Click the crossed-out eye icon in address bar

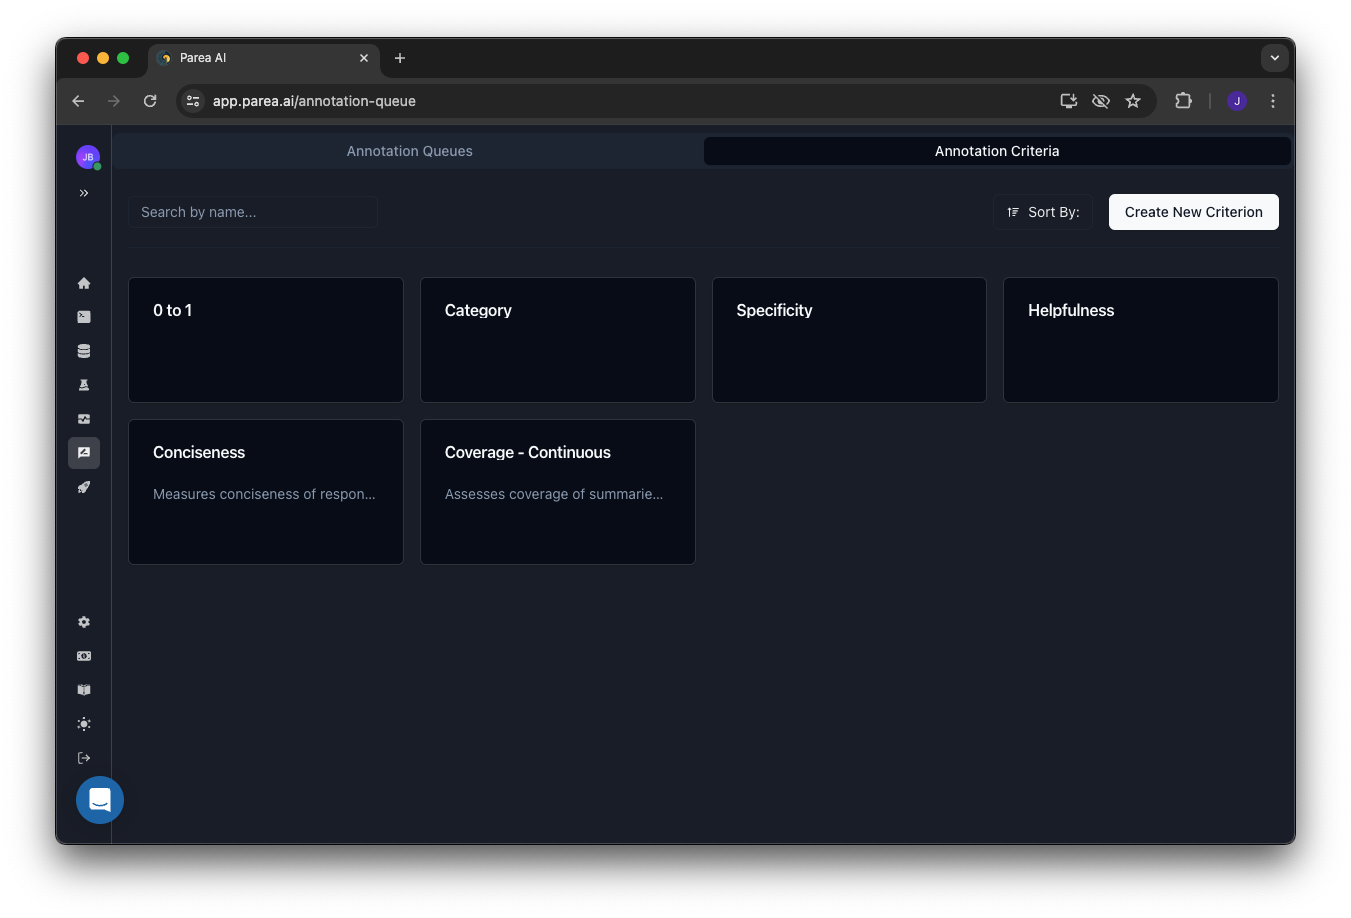point(1101,101)
